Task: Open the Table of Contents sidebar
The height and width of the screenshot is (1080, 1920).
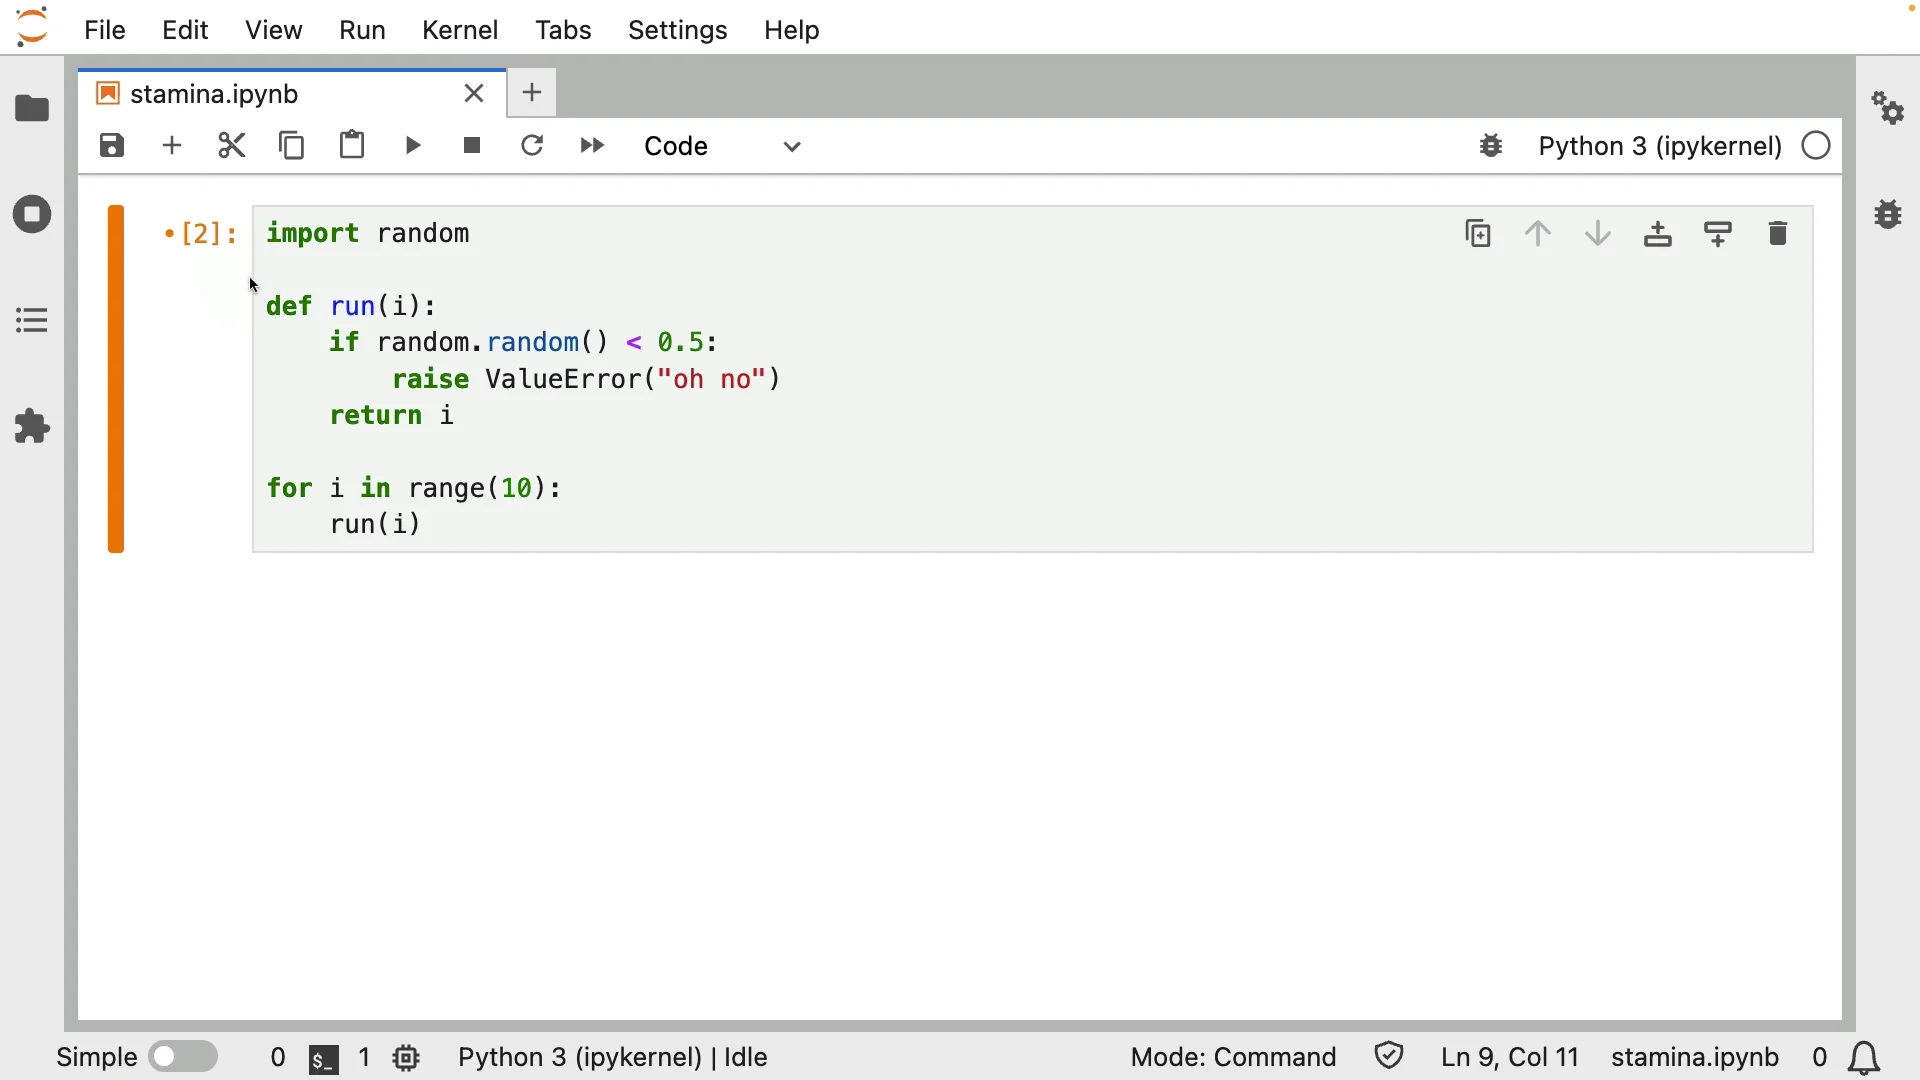Action: pos(32,321)
